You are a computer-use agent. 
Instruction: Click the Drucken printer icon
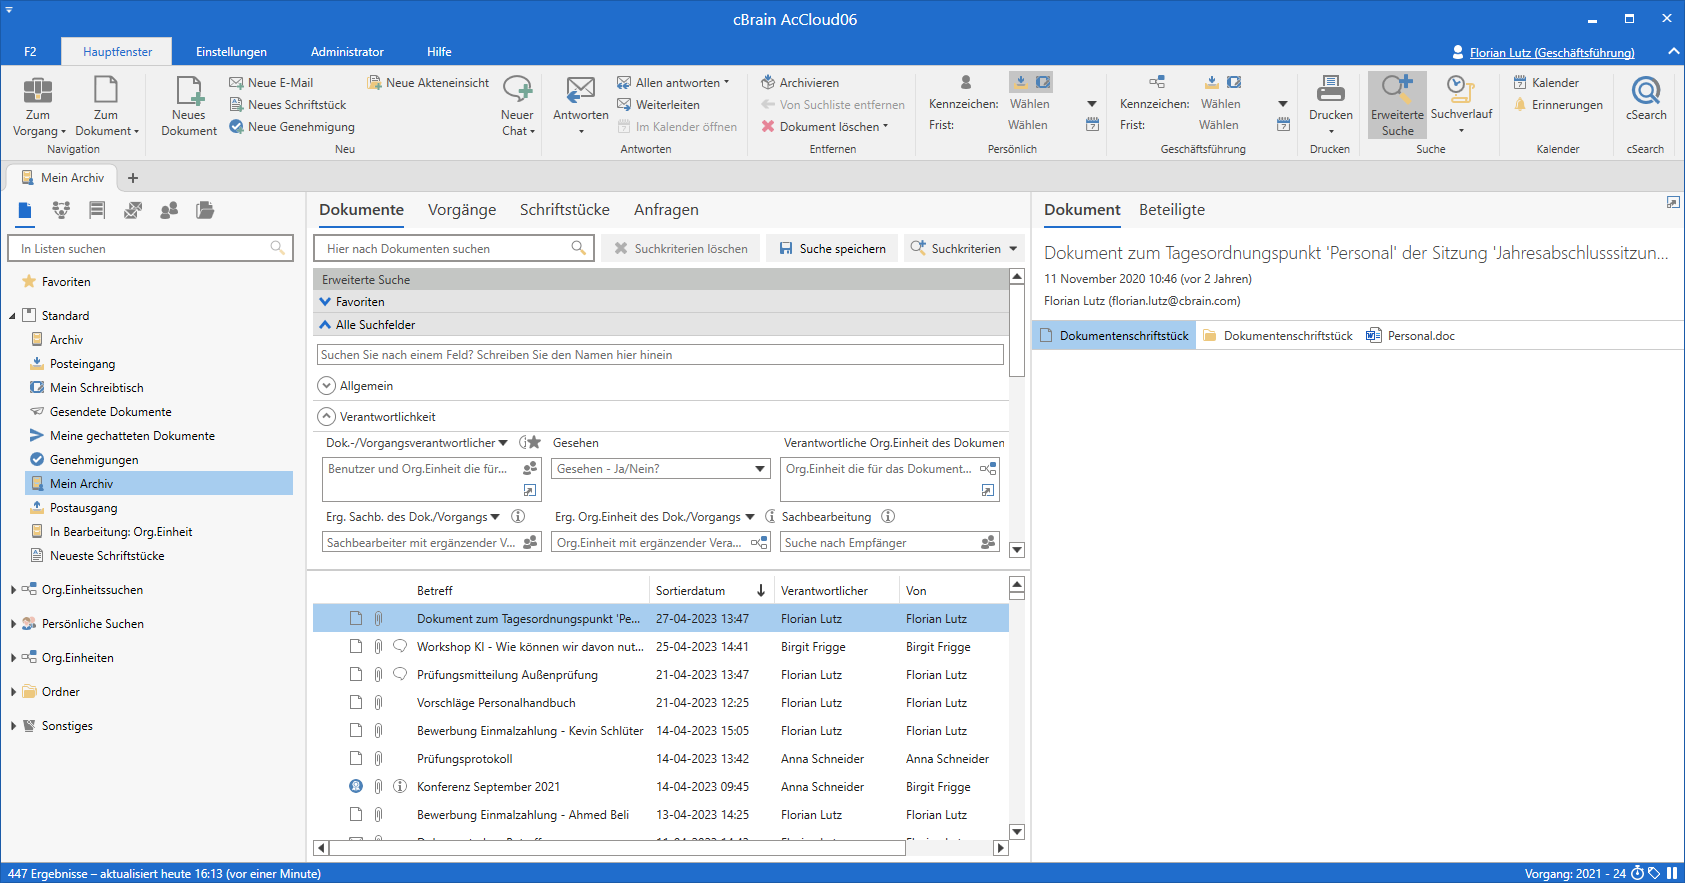(x=1331, y=89)
